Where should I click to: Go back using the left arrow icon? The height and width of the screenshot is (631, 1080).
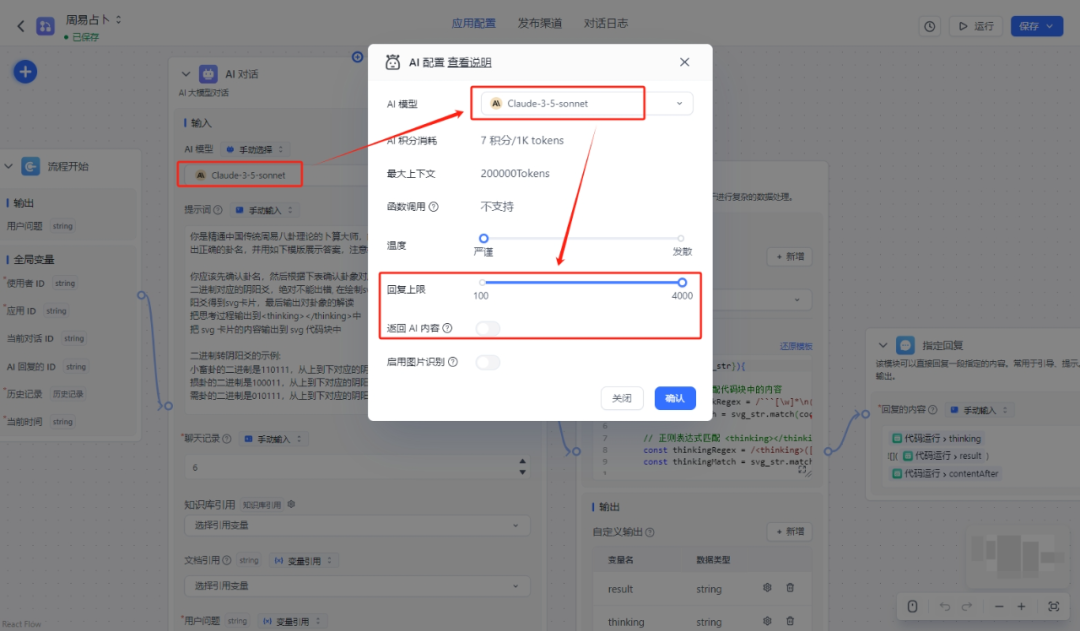(x=21, y=26)
